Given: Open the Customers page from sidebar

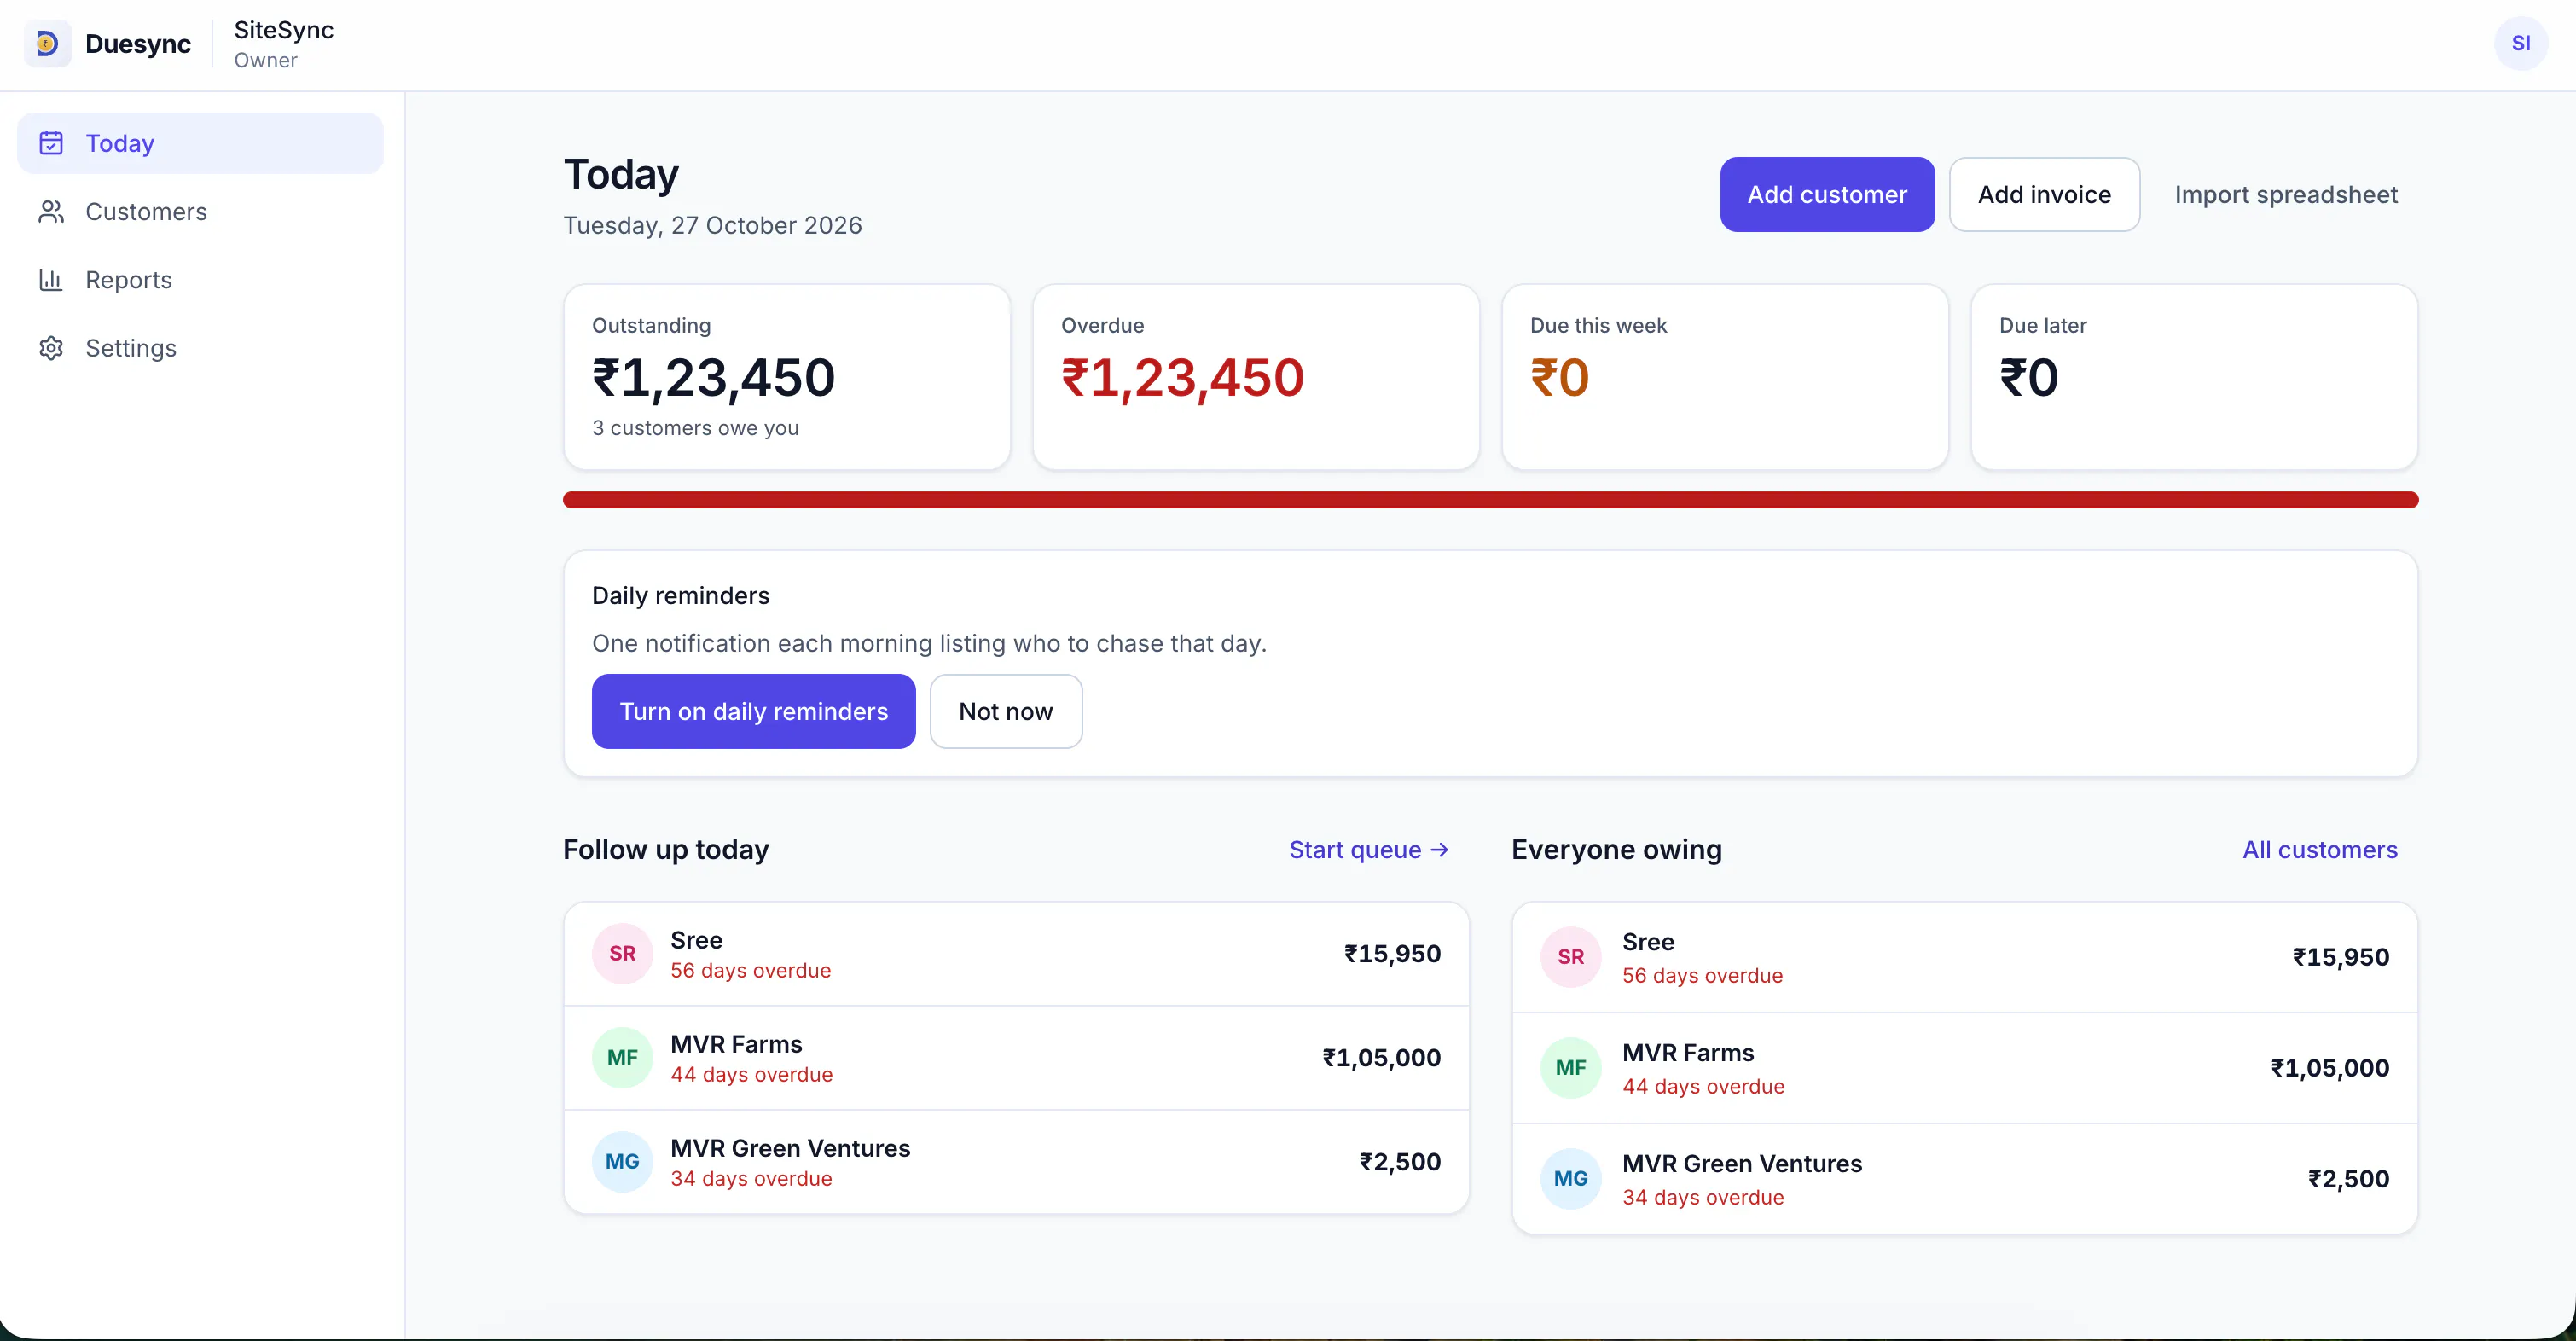Looking at the screenshot, I should coord(200,211).
